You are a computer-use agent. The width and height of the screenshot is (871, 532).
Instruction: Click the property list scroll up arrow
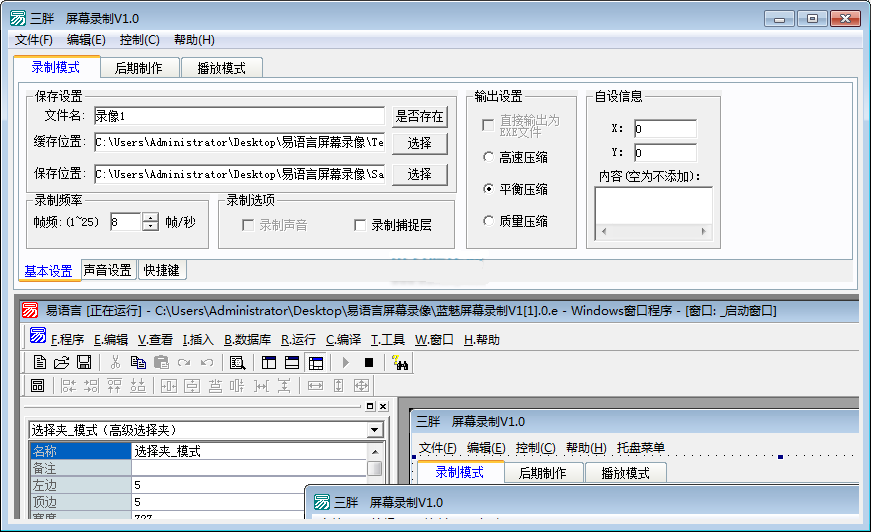tap(375, 452)
